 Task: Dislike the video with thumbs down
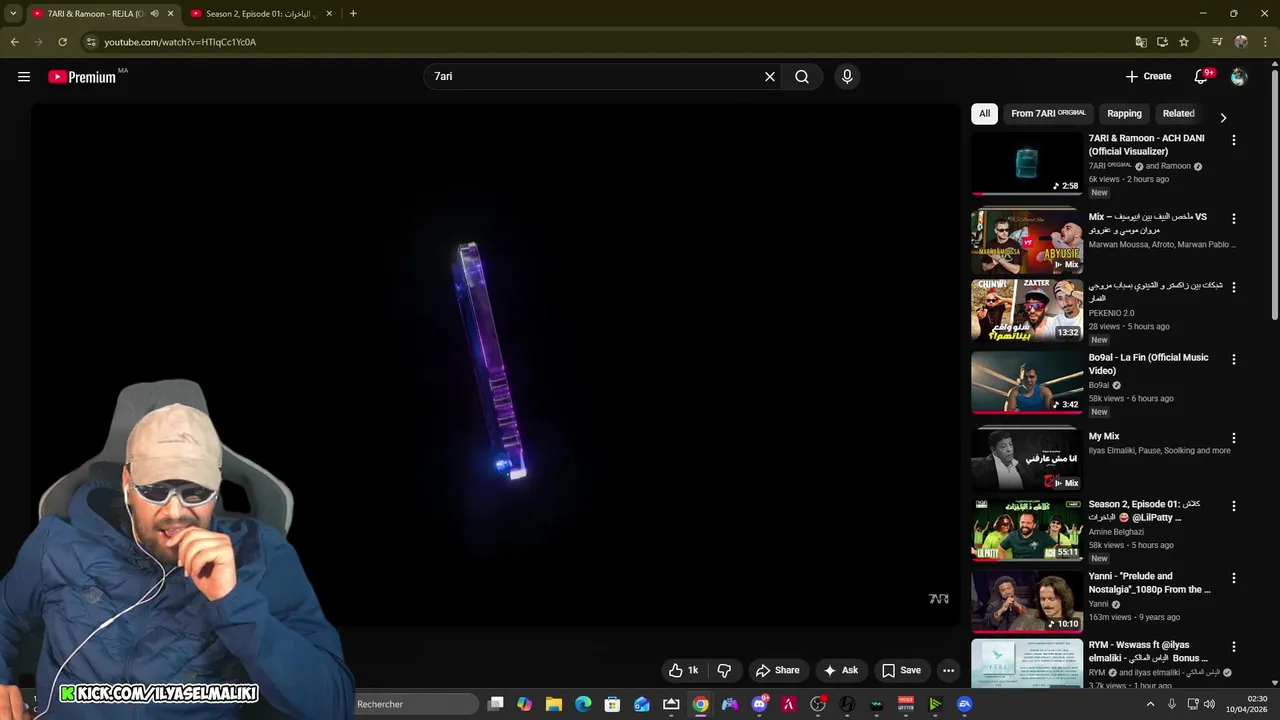(x=724, y=671)
